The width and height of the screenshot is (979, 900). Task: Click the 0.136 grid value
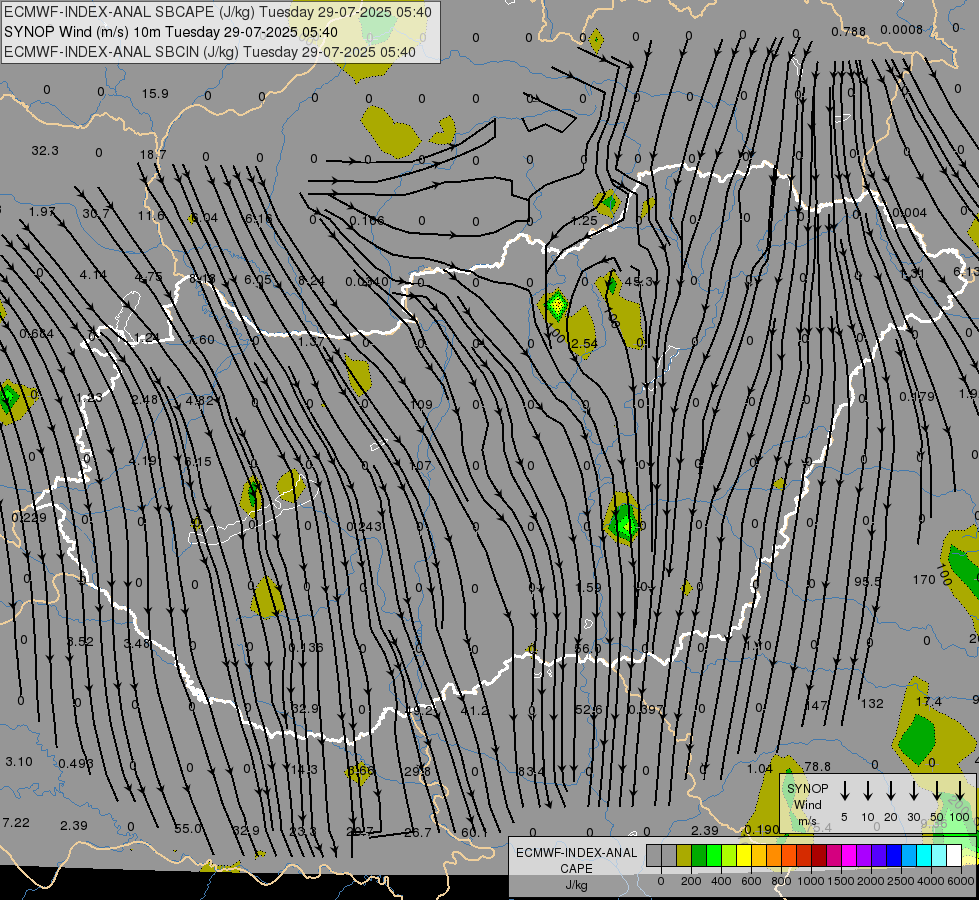[306, 648]
